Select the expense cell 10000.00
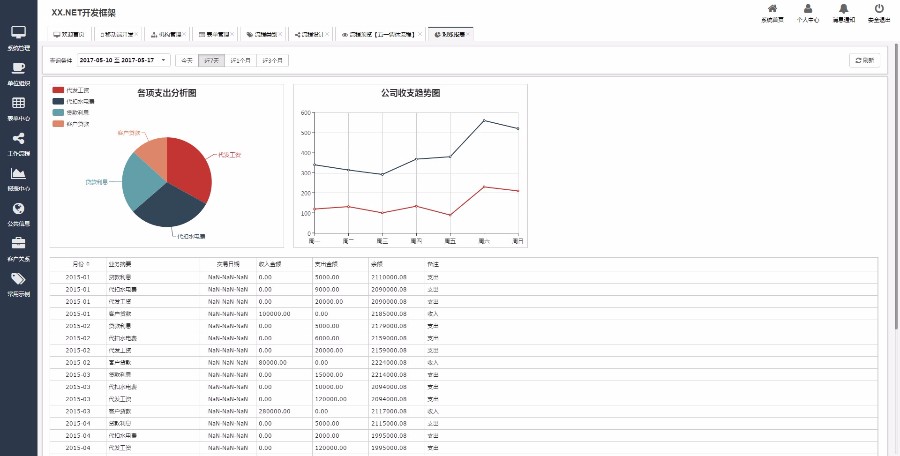Image resolution: width=900 pixels, height=456 pixels. (x=341, y=387)
